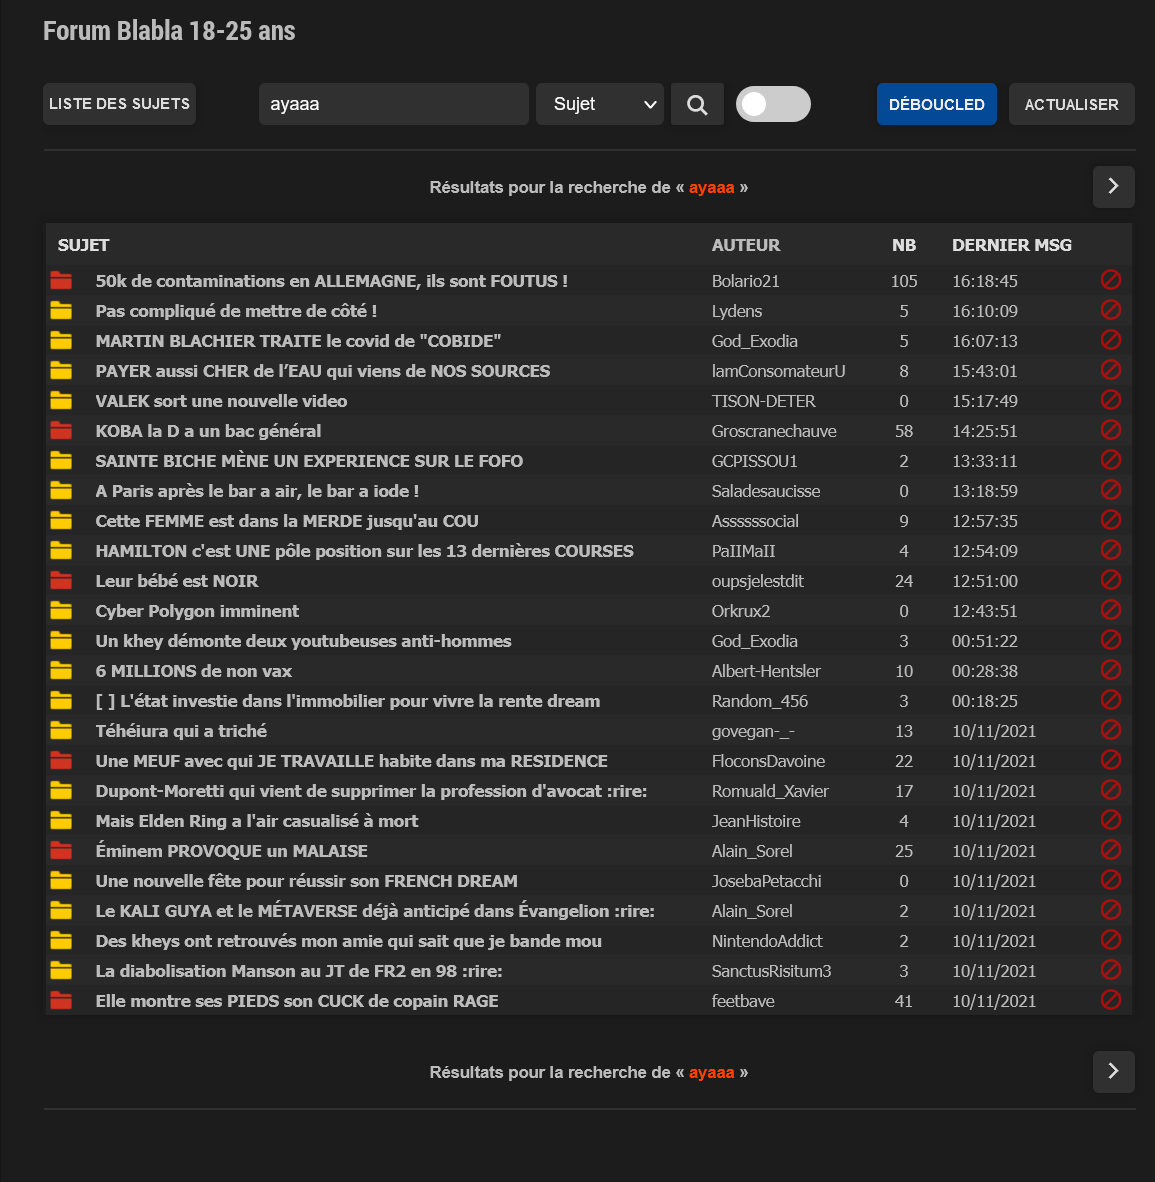Click author Random_456

pyautogui.click(x=760, y=701)
